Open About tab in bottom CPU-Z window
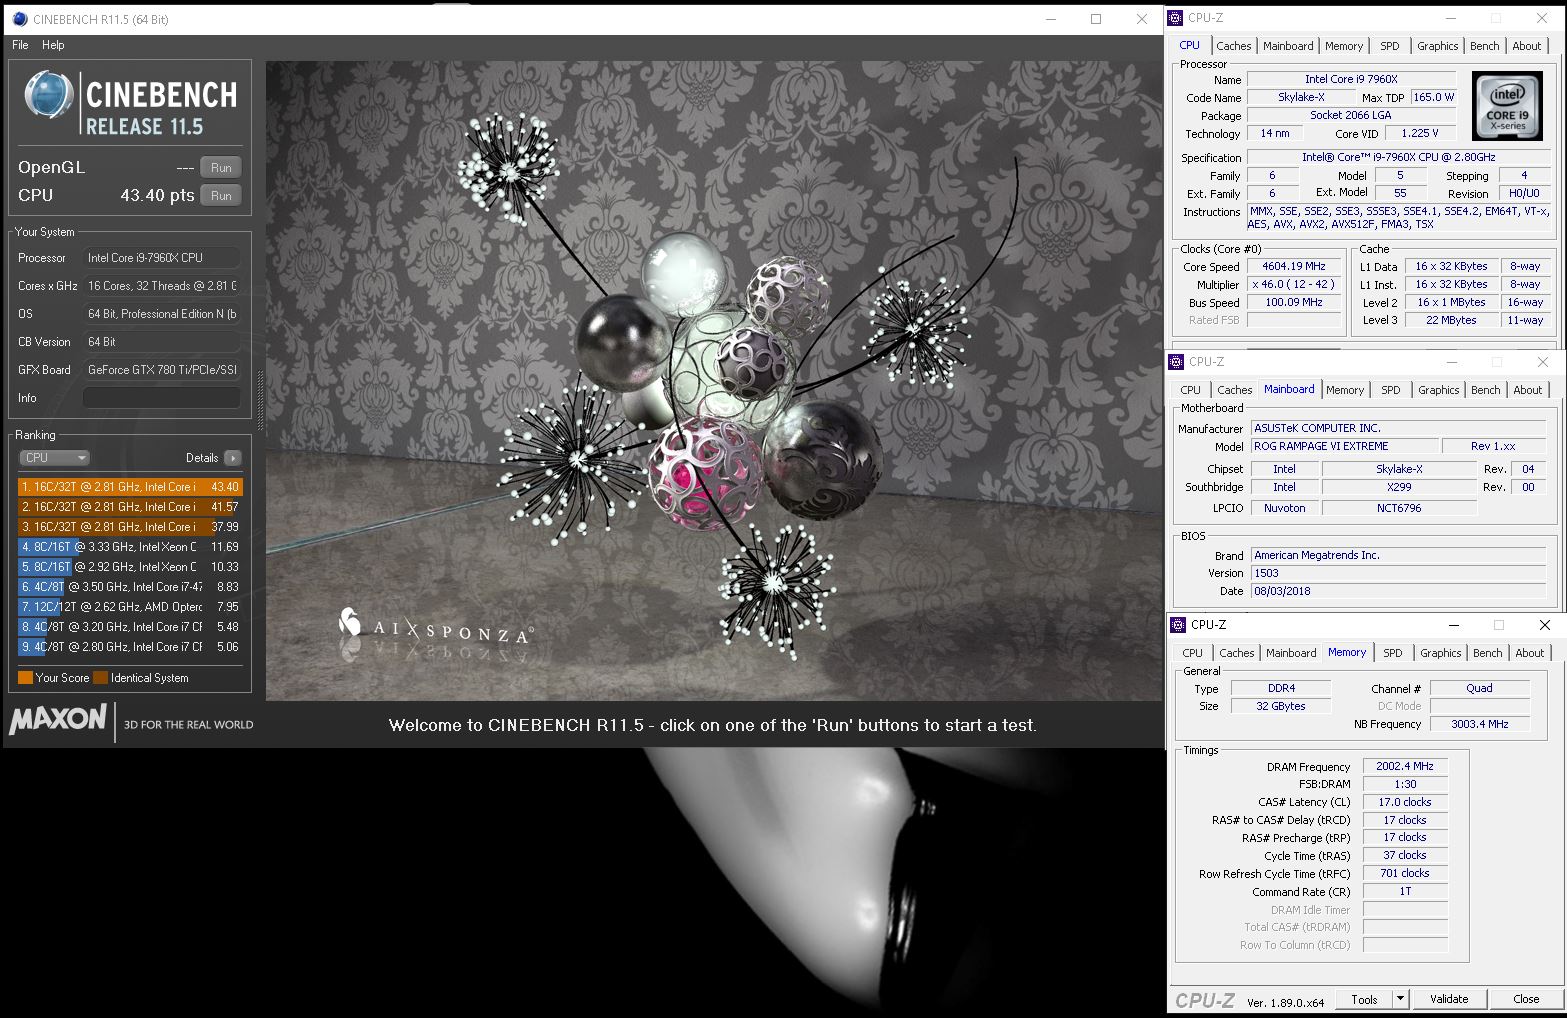 coord(1530,653)
